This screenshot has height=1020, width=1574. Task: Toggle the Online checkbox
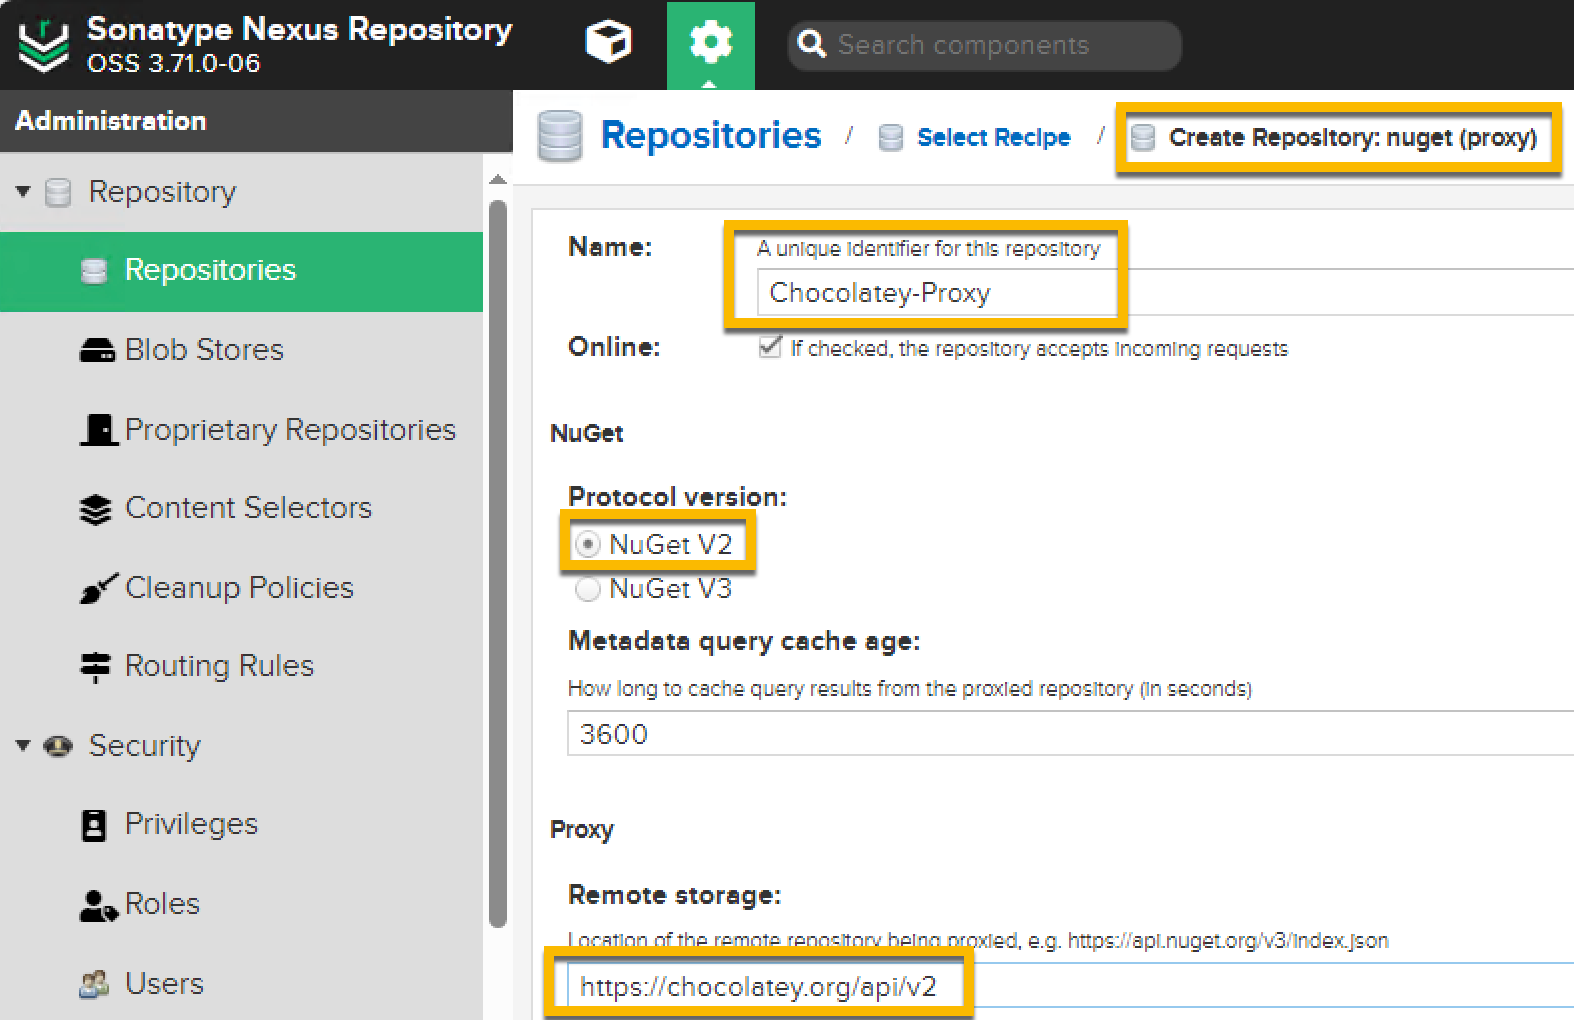(x=769, y=347)
